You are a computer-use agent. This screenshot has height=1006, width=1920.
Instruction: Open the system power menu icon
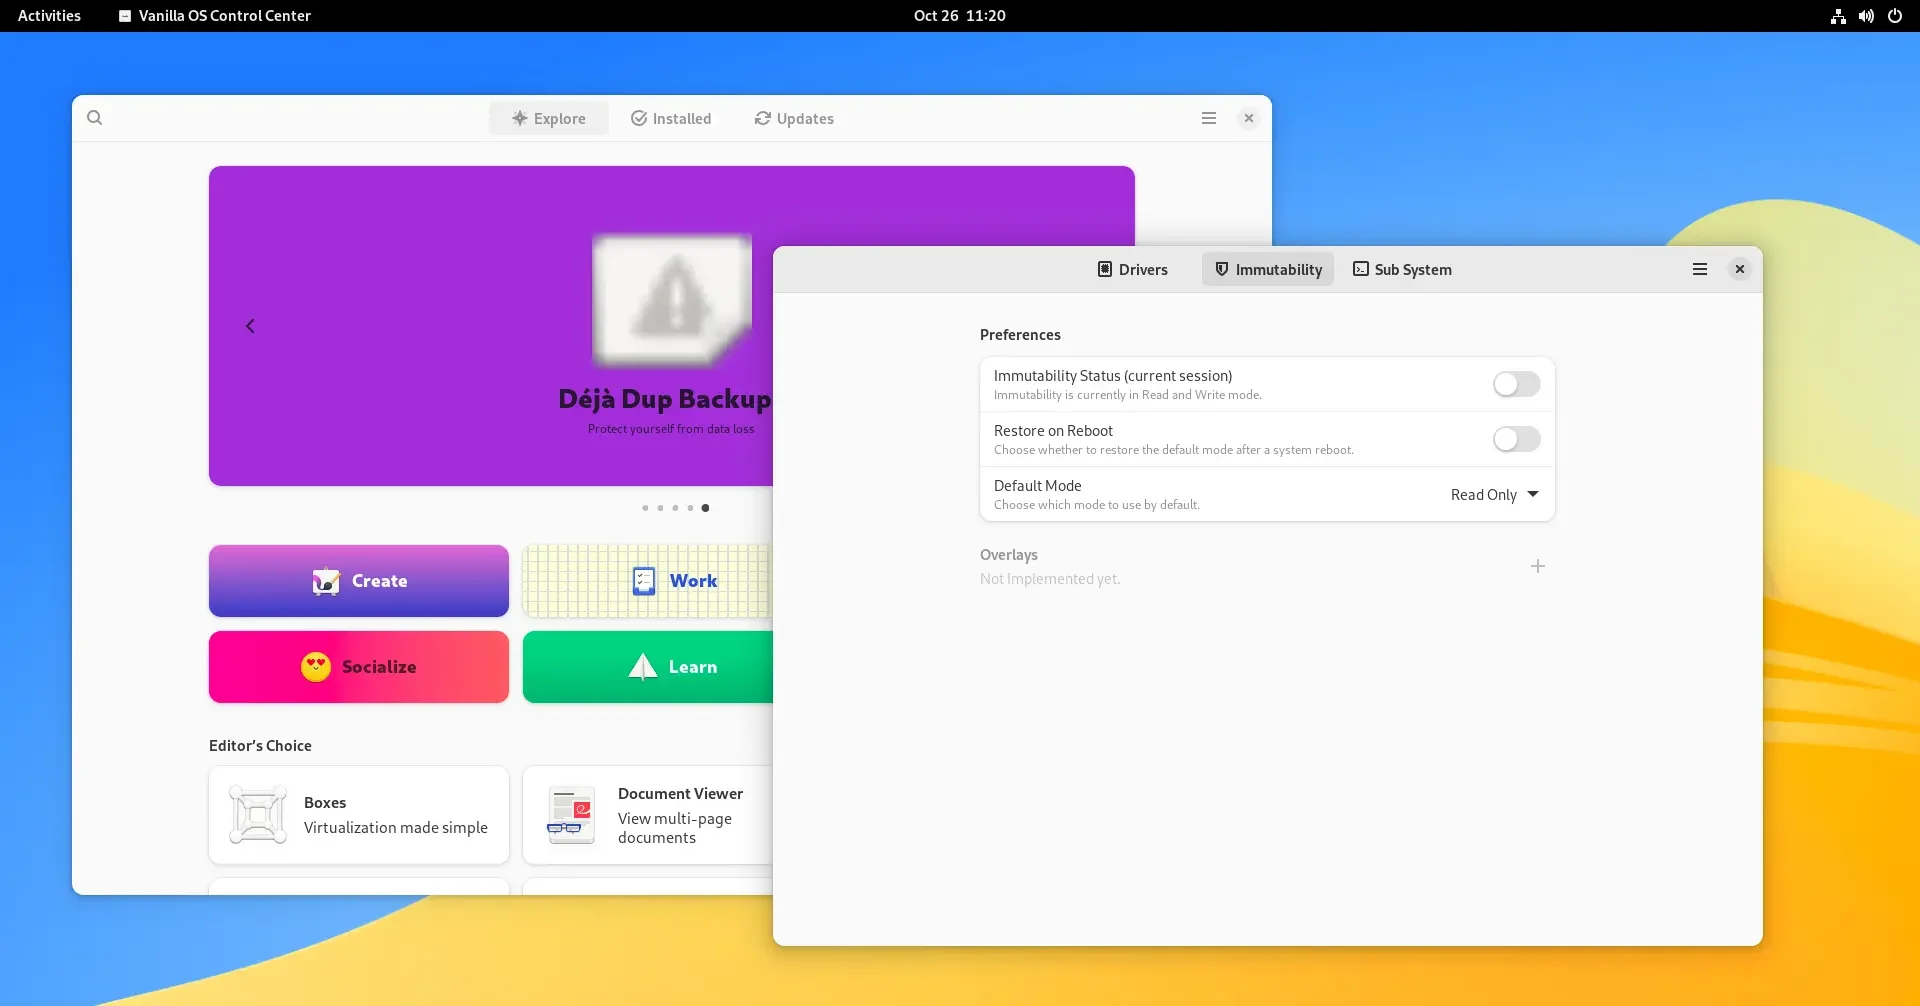coord(1894,16)
